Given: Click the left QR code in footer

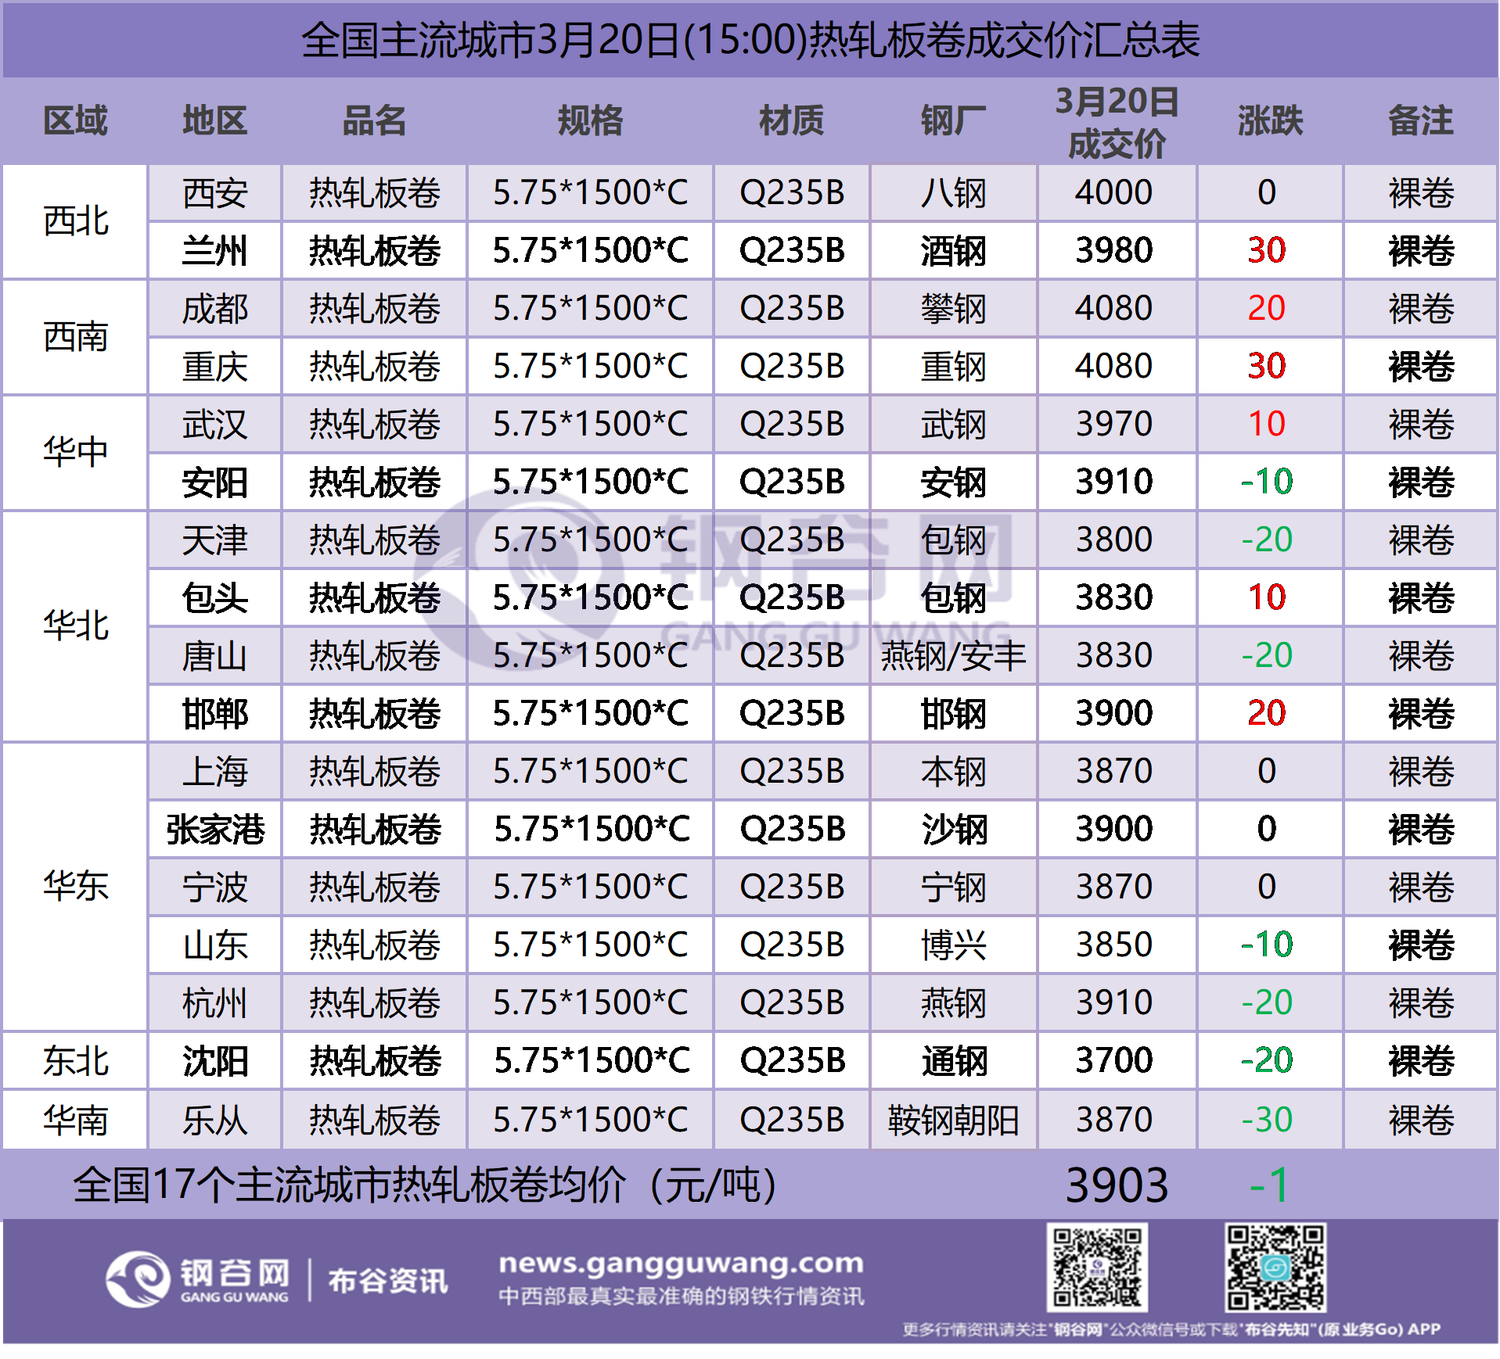Looking at the screenshot, I should [1097, 1267].
